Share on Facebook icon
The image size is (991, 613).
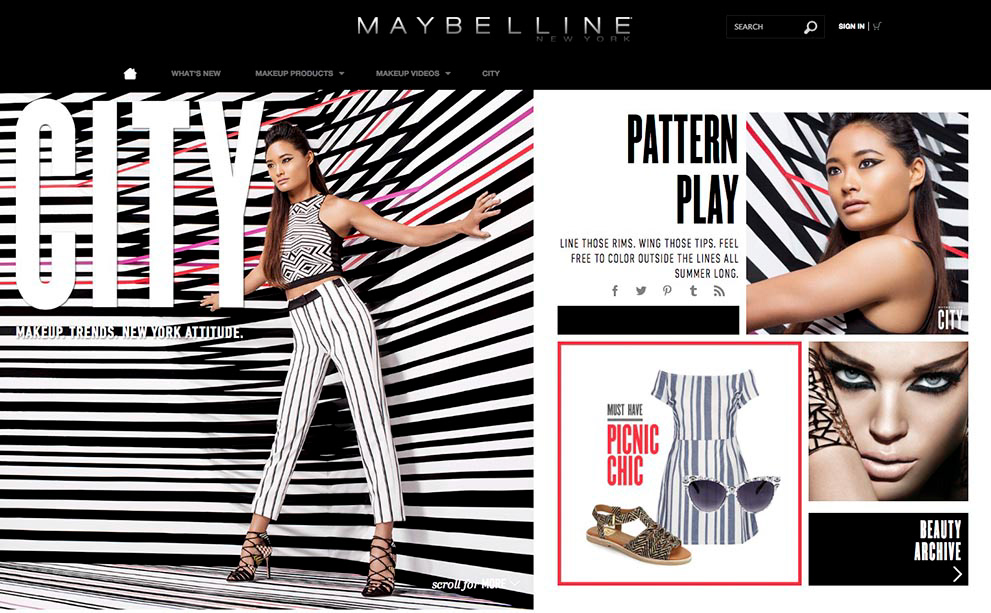pyautogui.click(x=615, y=291)
